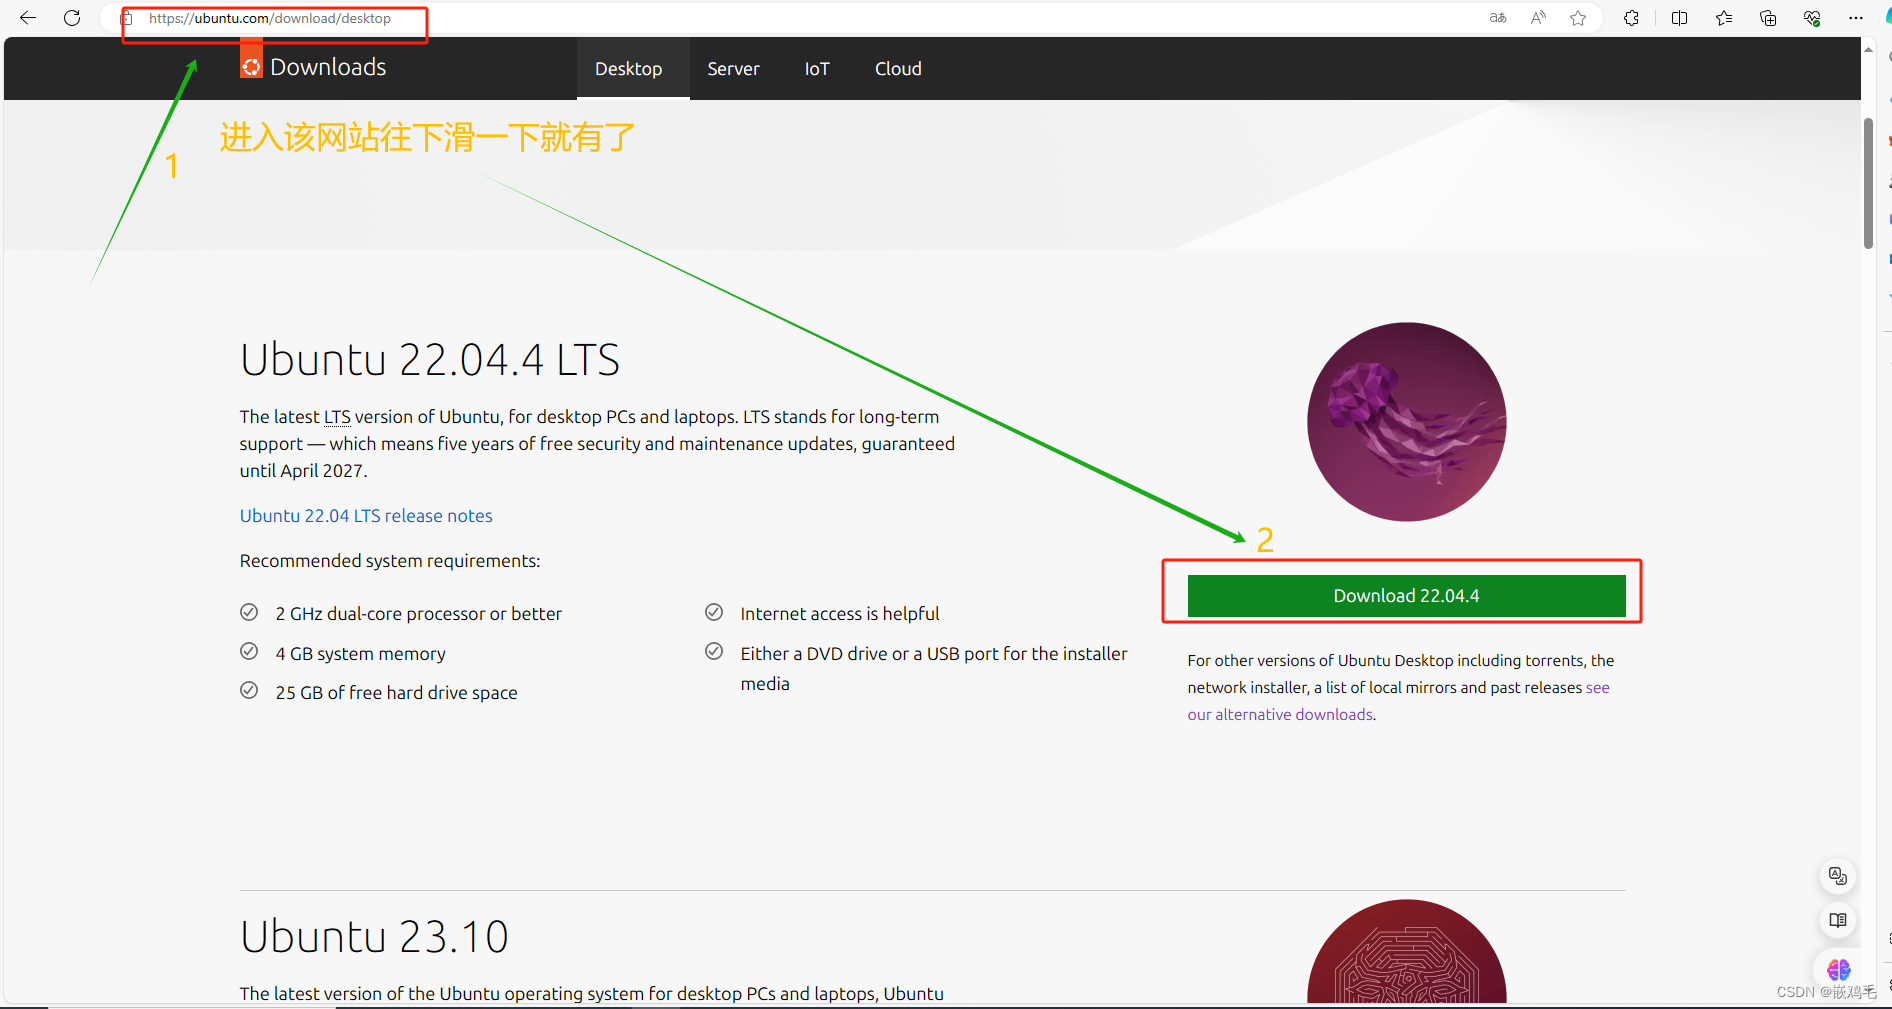Reload the Ubuntu download page
Image resolution: width=1892 pixels, height=1009 pixels.
72,18
